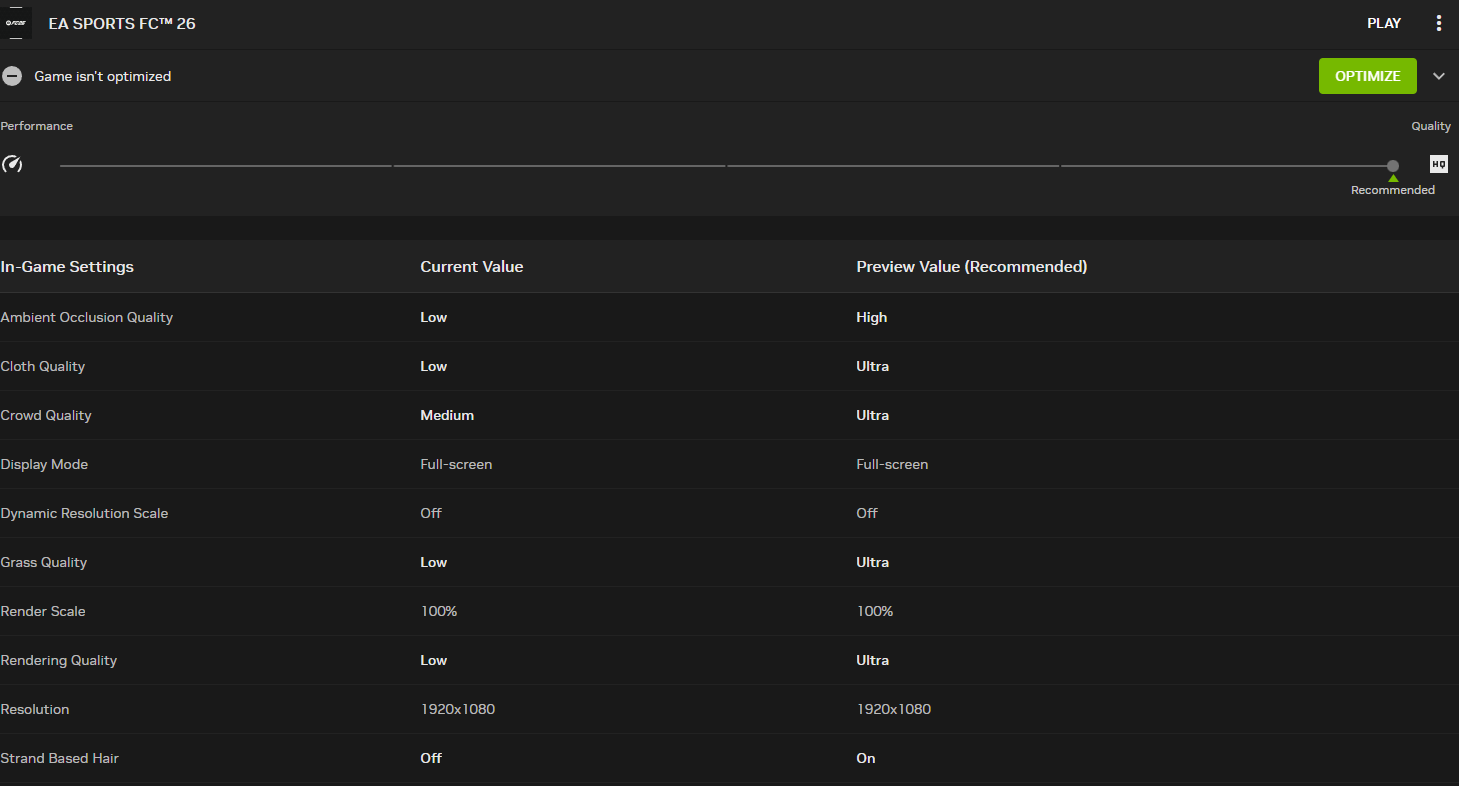
Task: Click the Rendering Quality setting label
Action: tap(59, 660)
